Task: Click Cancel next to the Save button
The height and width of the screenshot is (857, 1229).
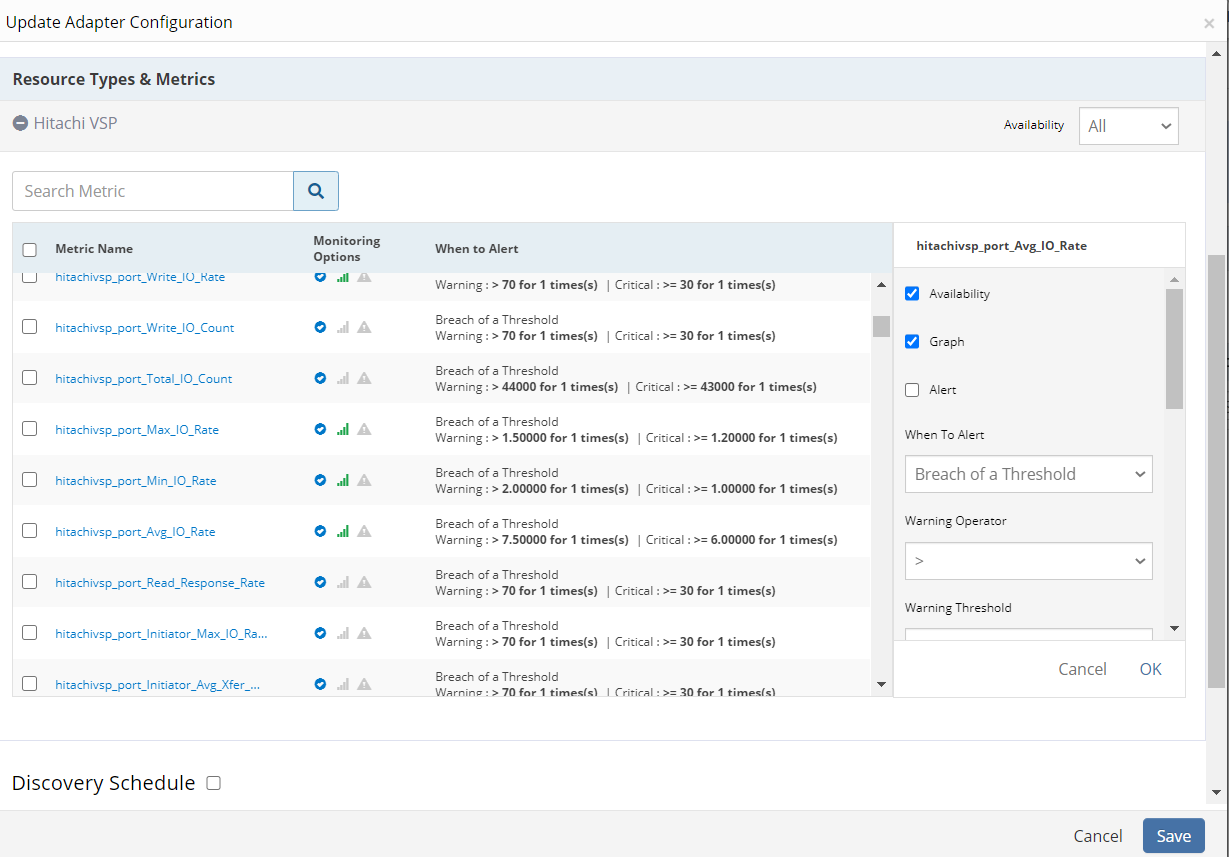Action: [x=1097, y=836]
